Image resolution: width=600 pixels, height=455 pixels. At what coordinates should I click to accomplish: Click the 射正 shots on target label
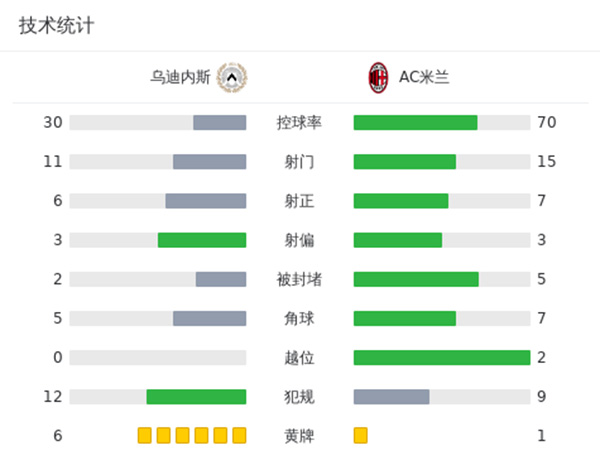coord(299,201)
